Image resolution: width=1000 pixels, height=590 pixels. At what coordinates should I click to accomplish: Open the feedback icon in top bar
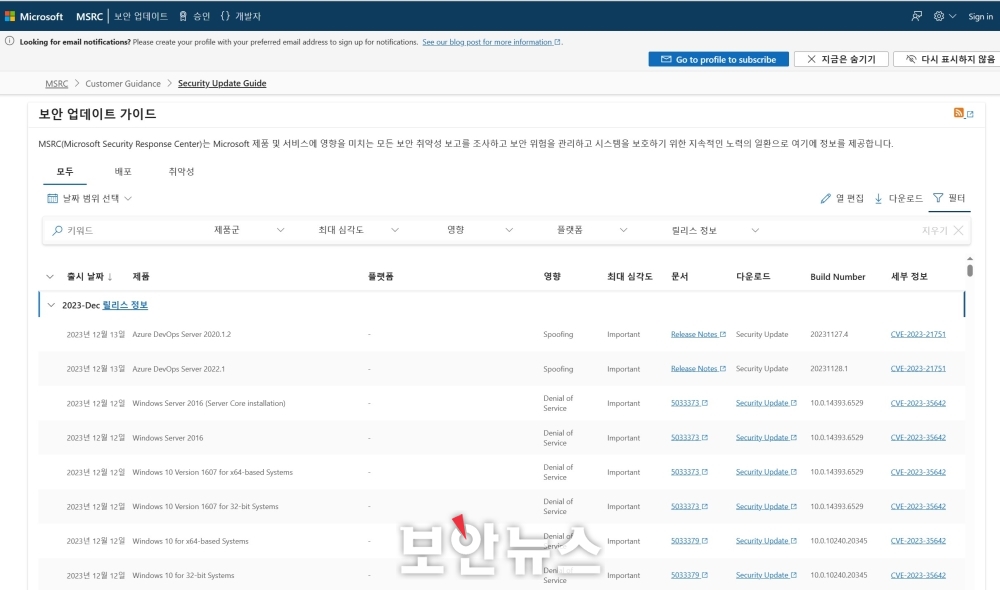pos(916,16)
